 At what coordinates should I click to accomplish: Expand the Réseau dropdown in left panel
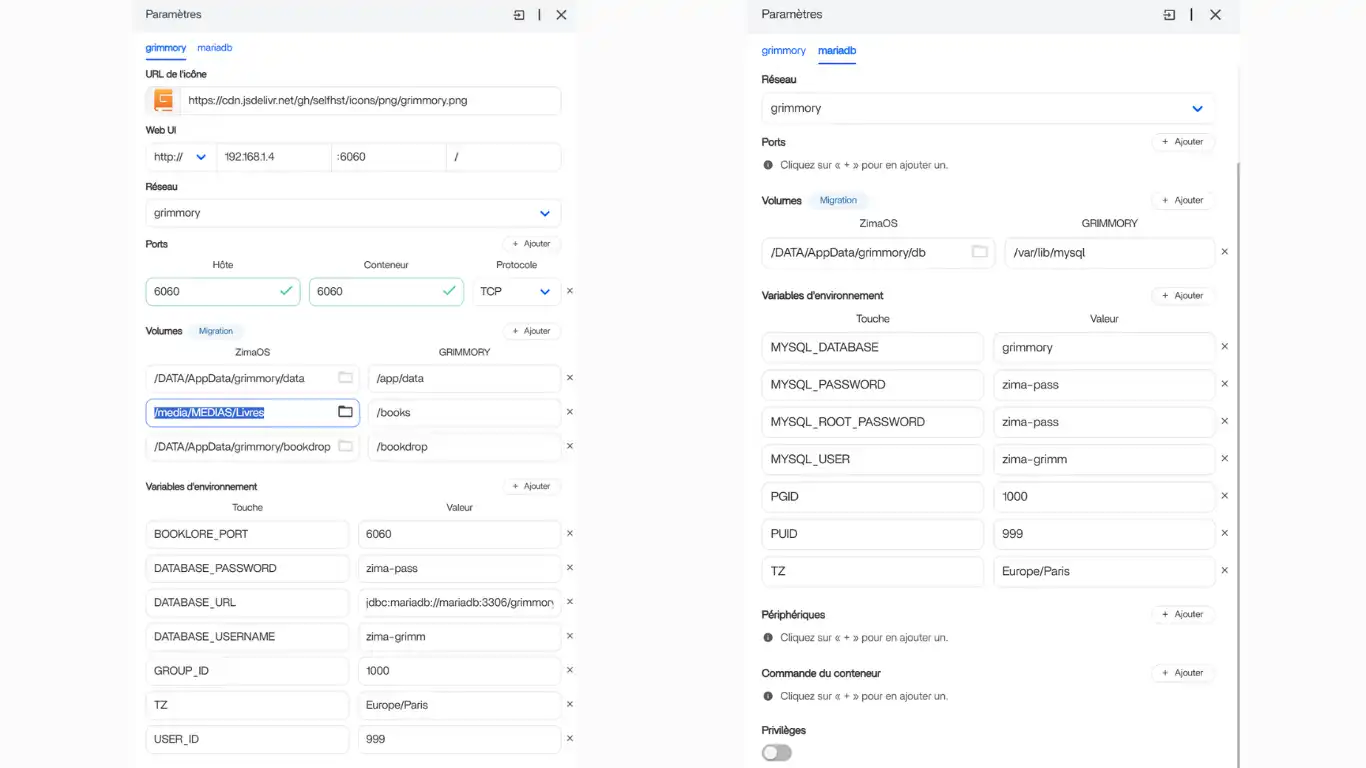pos(353,213)
